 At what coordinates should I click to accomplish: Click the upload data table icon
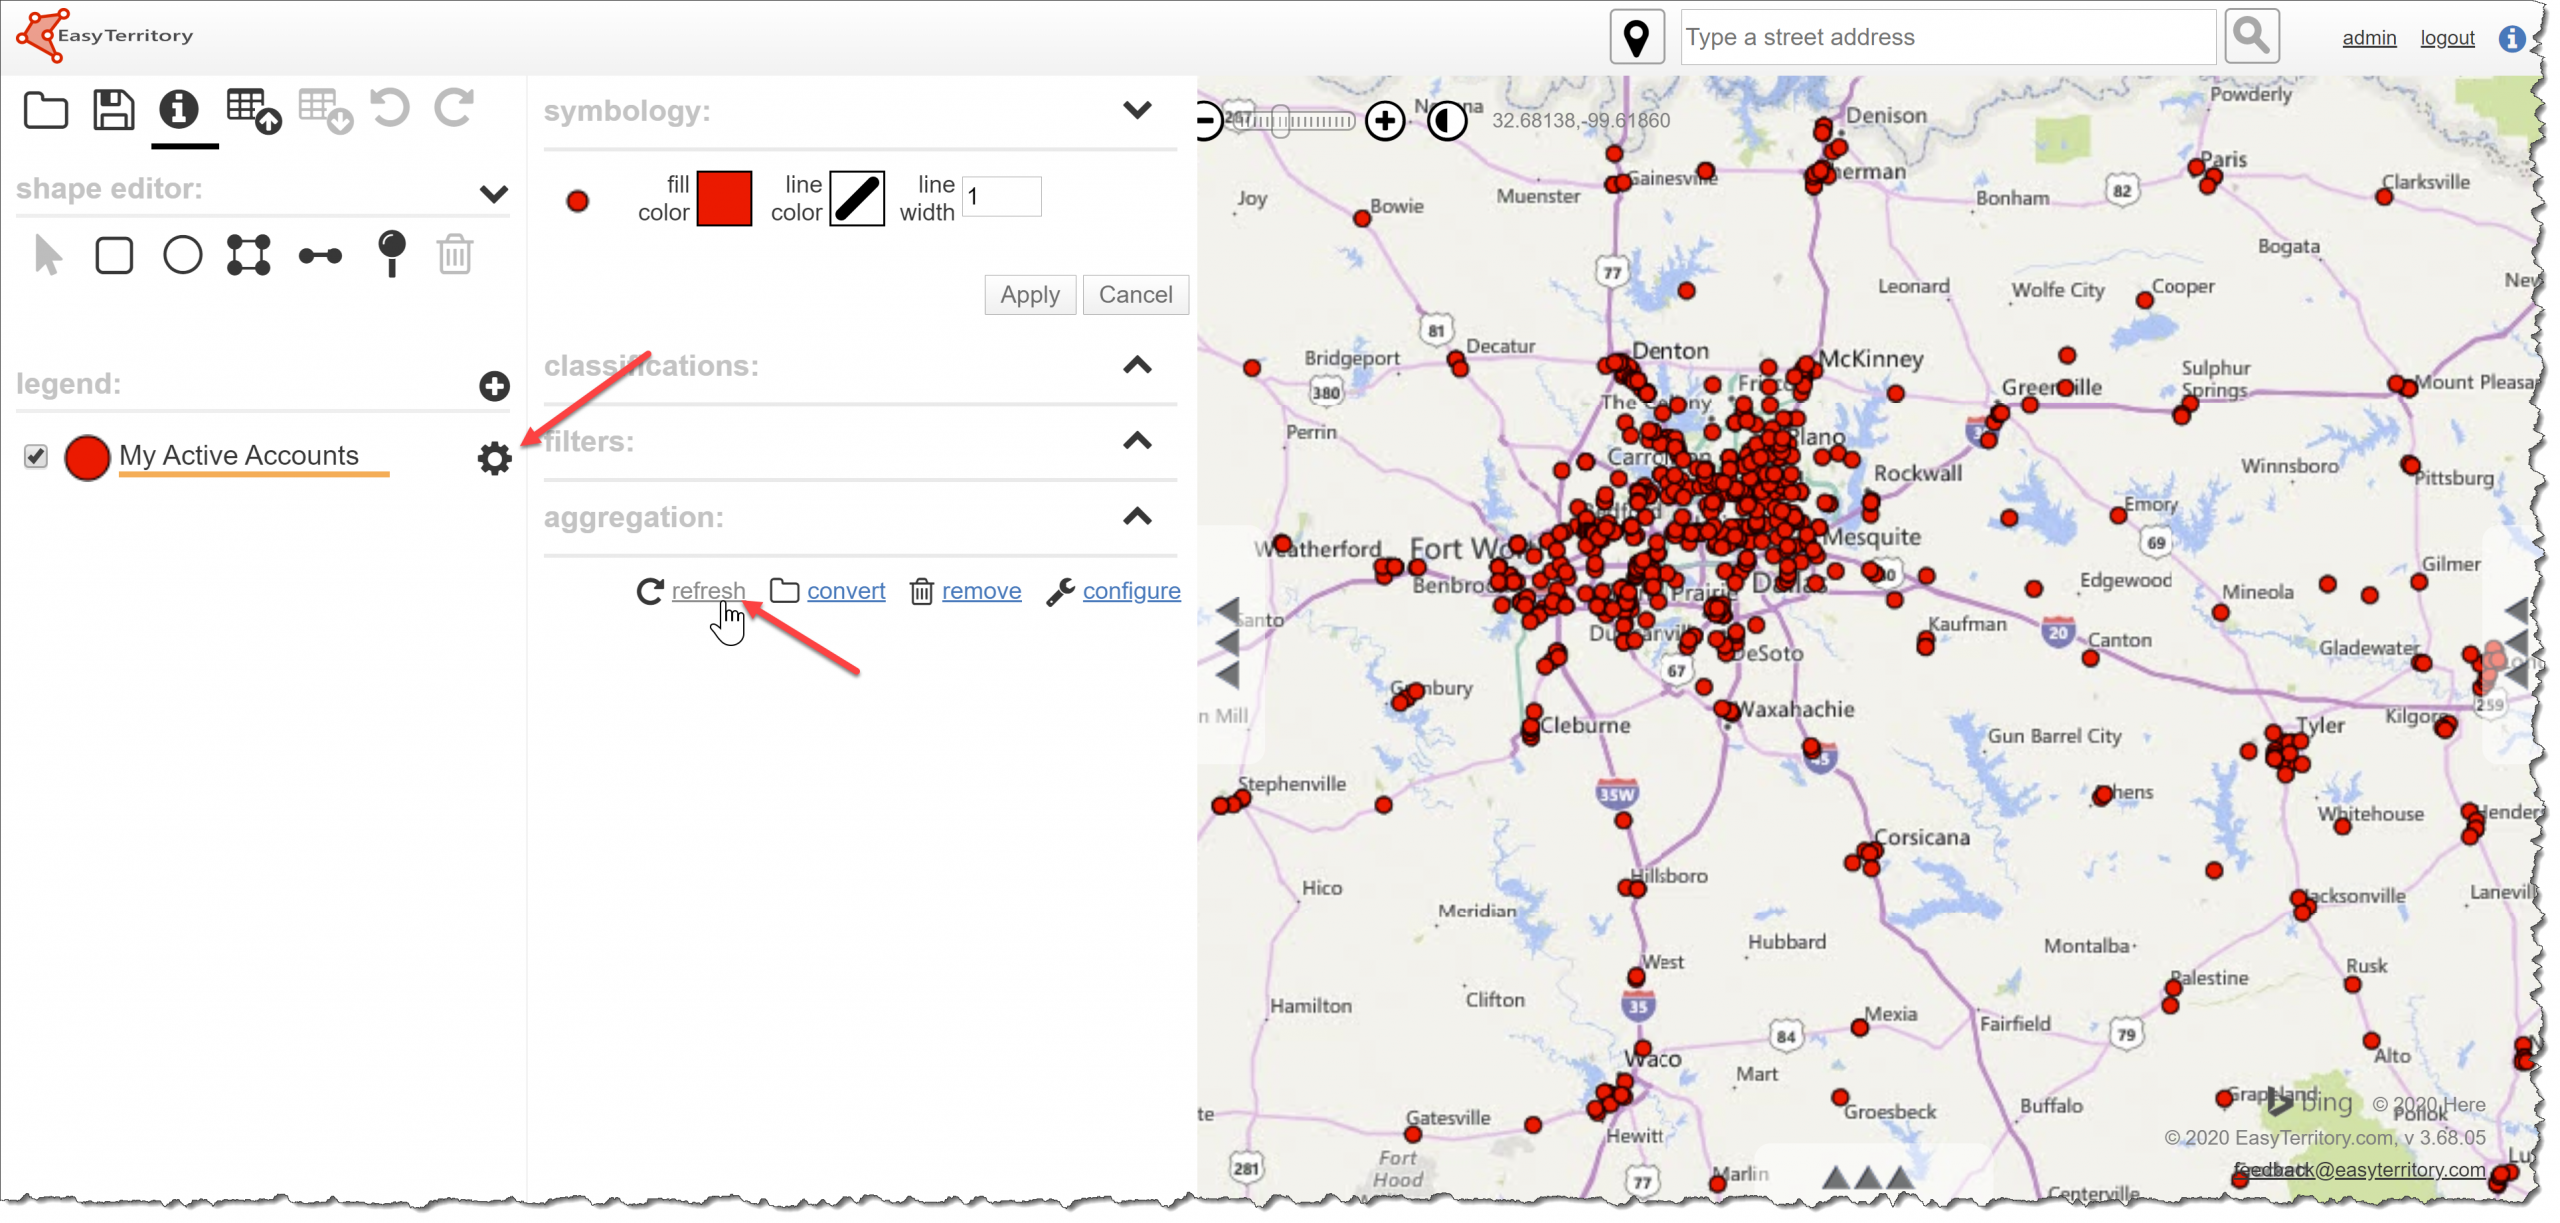(252, 110)
